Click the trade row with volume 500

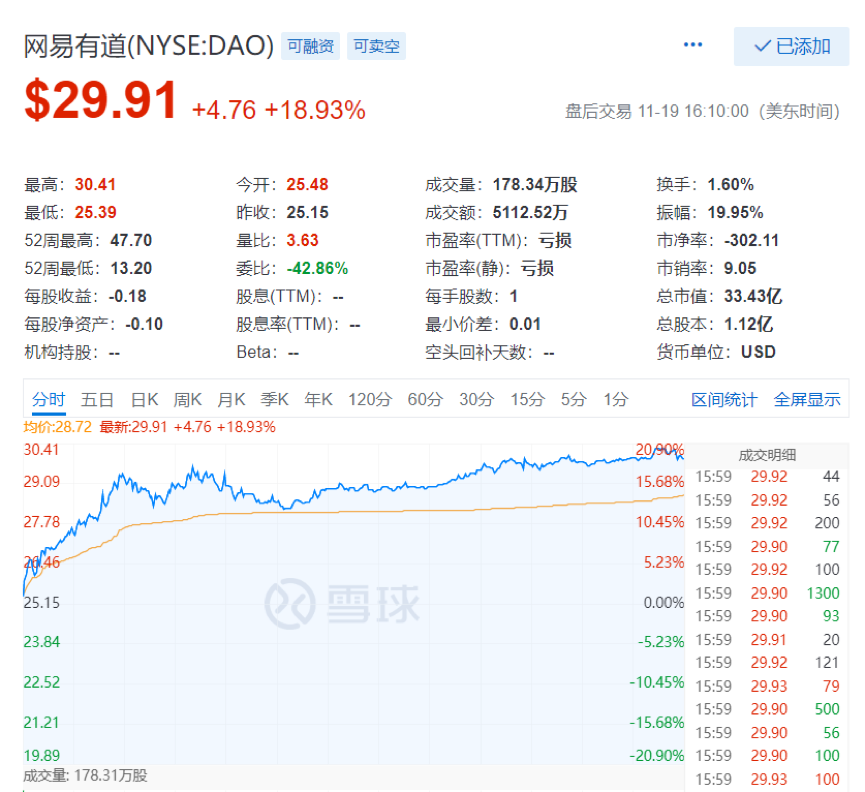click(767, 709)
